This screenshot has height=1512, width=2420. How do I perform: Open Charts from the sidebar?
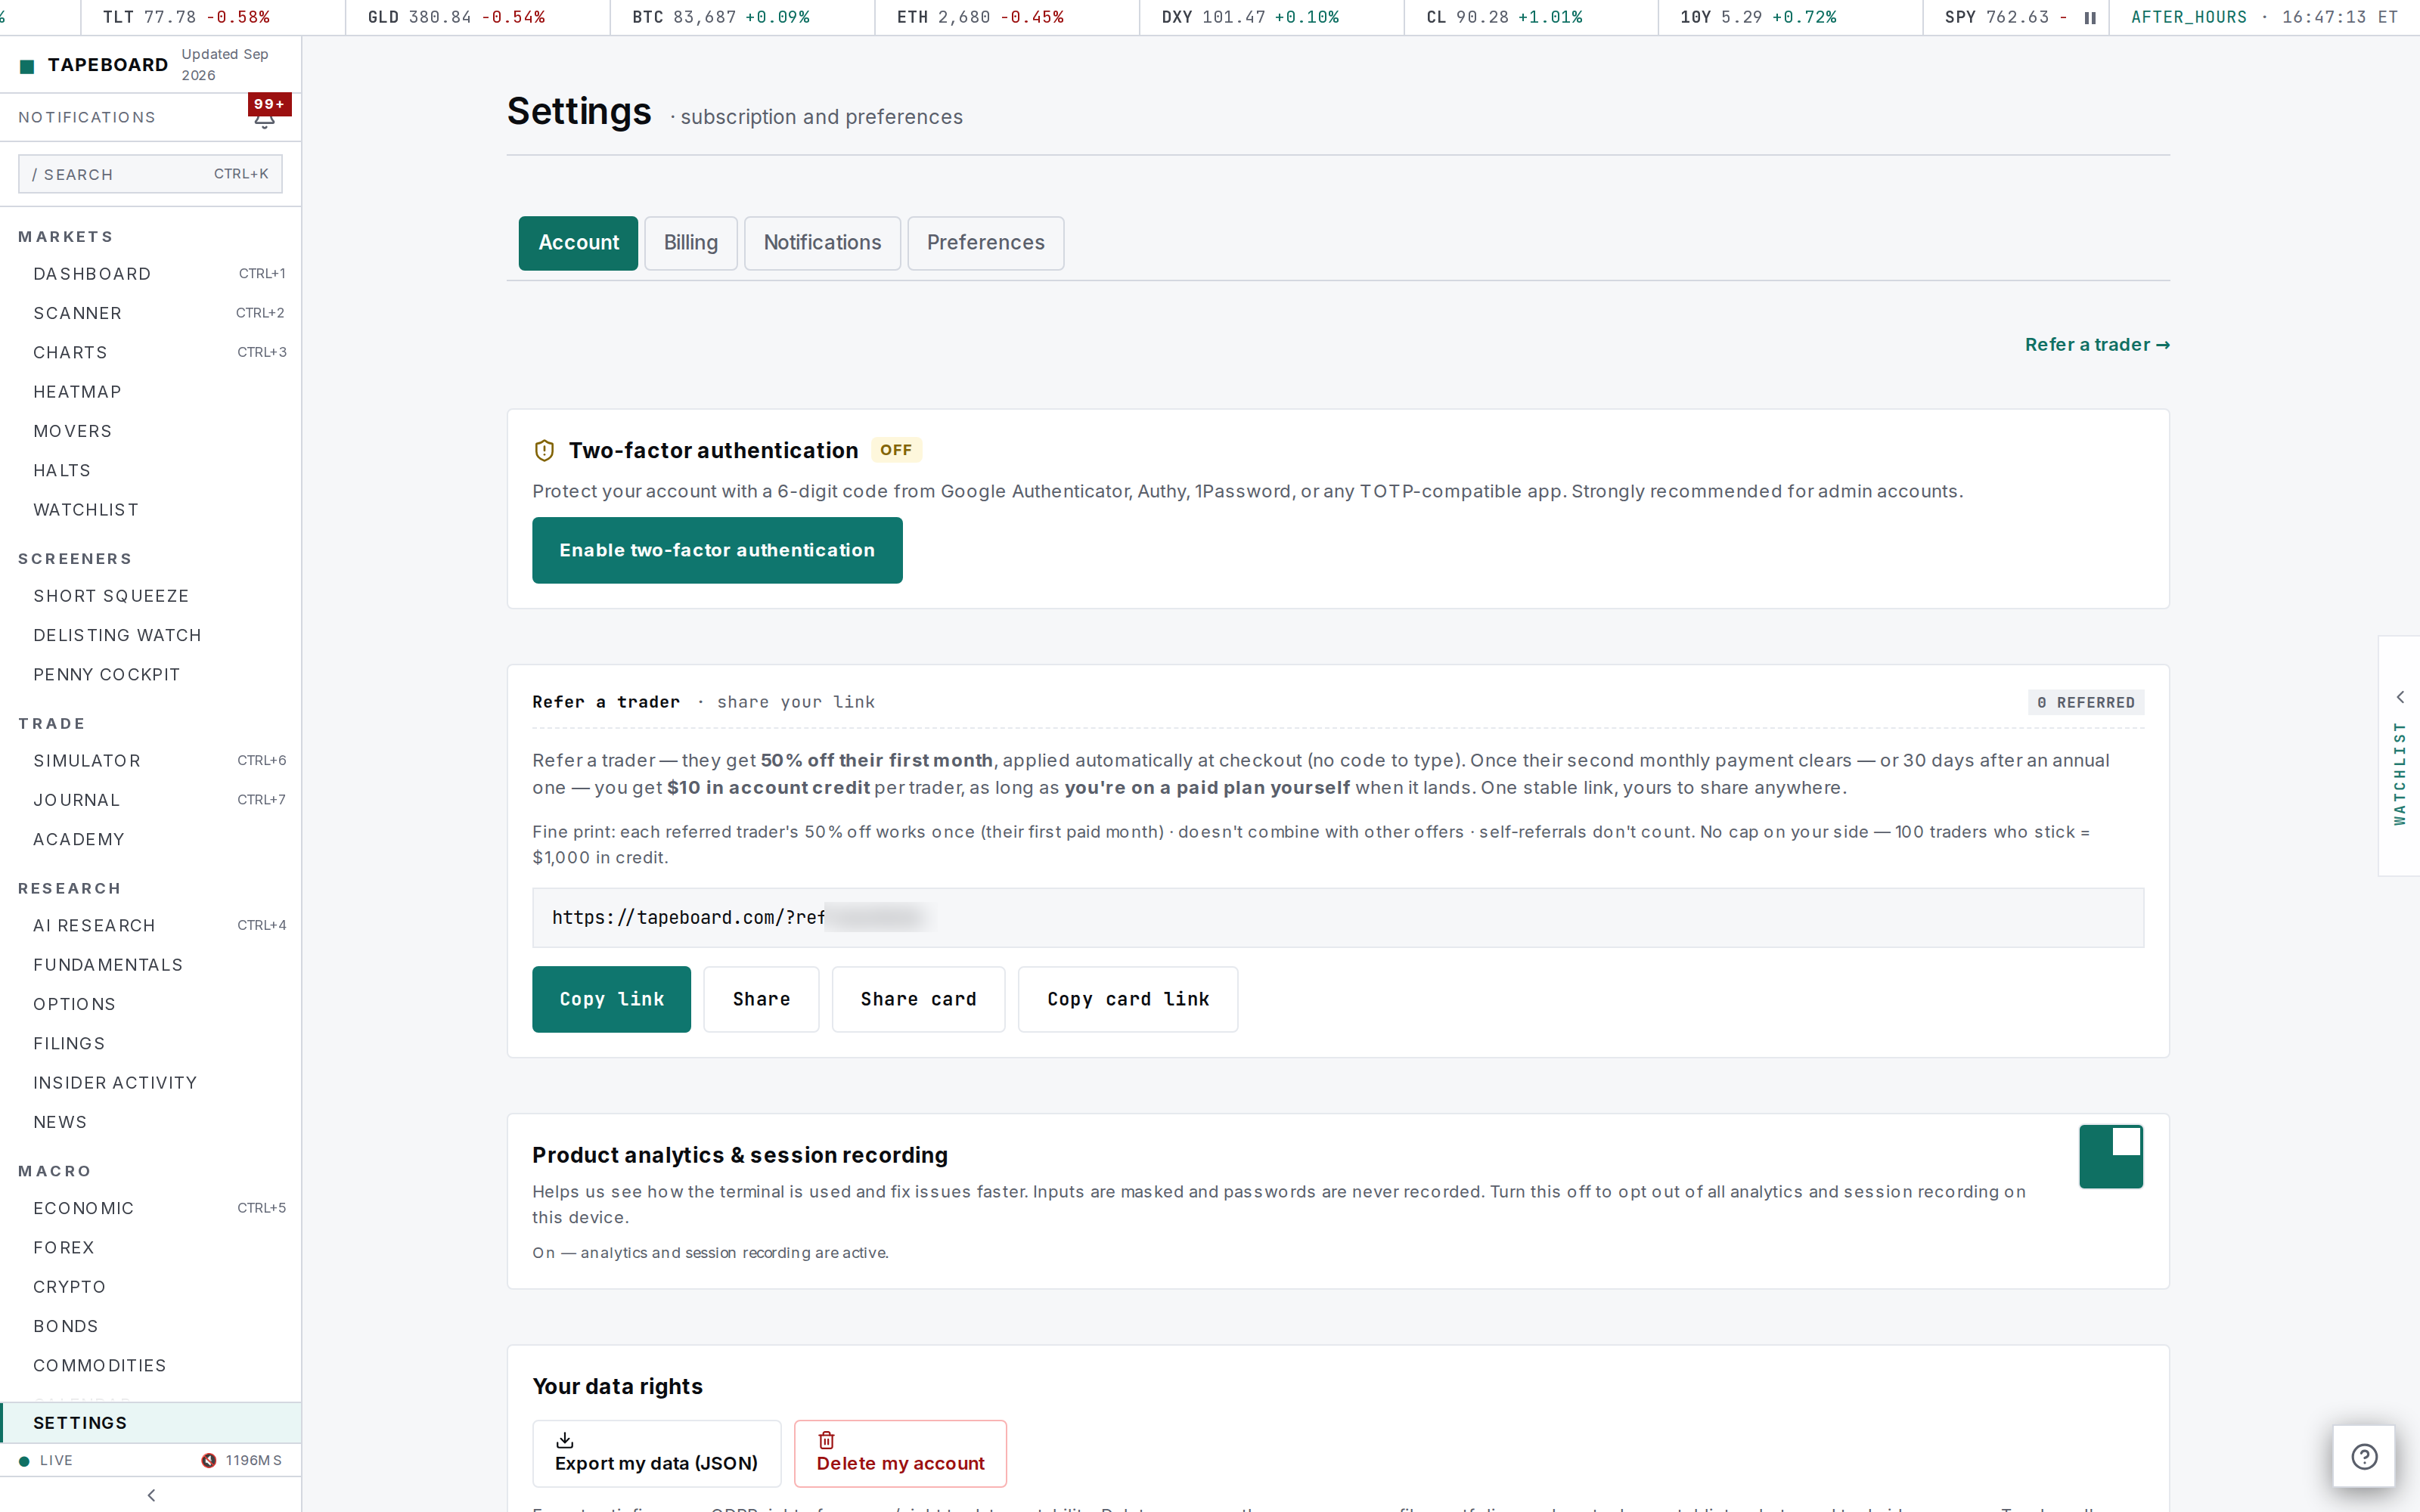click(151, 352)
